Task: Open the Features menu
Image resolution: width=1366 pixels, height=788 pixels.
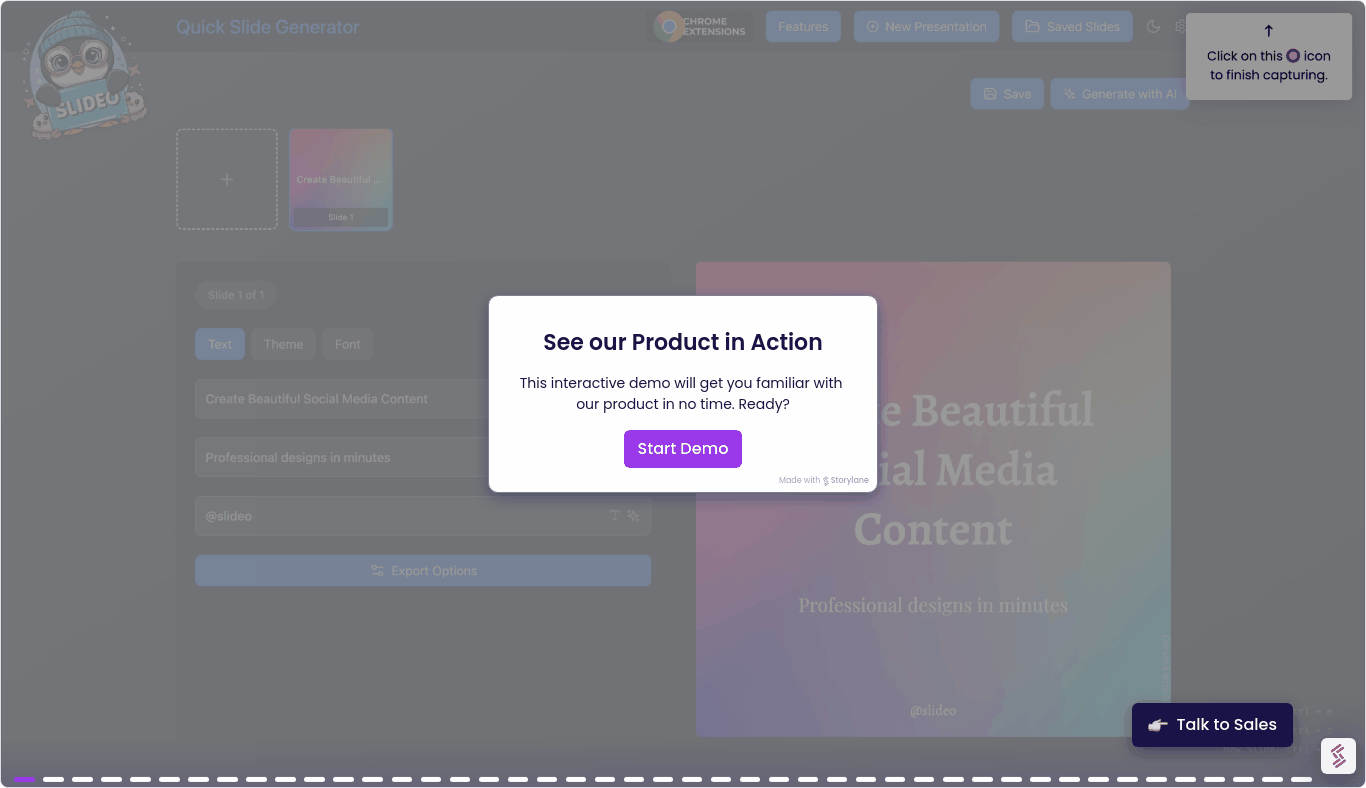Action: (803, 27)
